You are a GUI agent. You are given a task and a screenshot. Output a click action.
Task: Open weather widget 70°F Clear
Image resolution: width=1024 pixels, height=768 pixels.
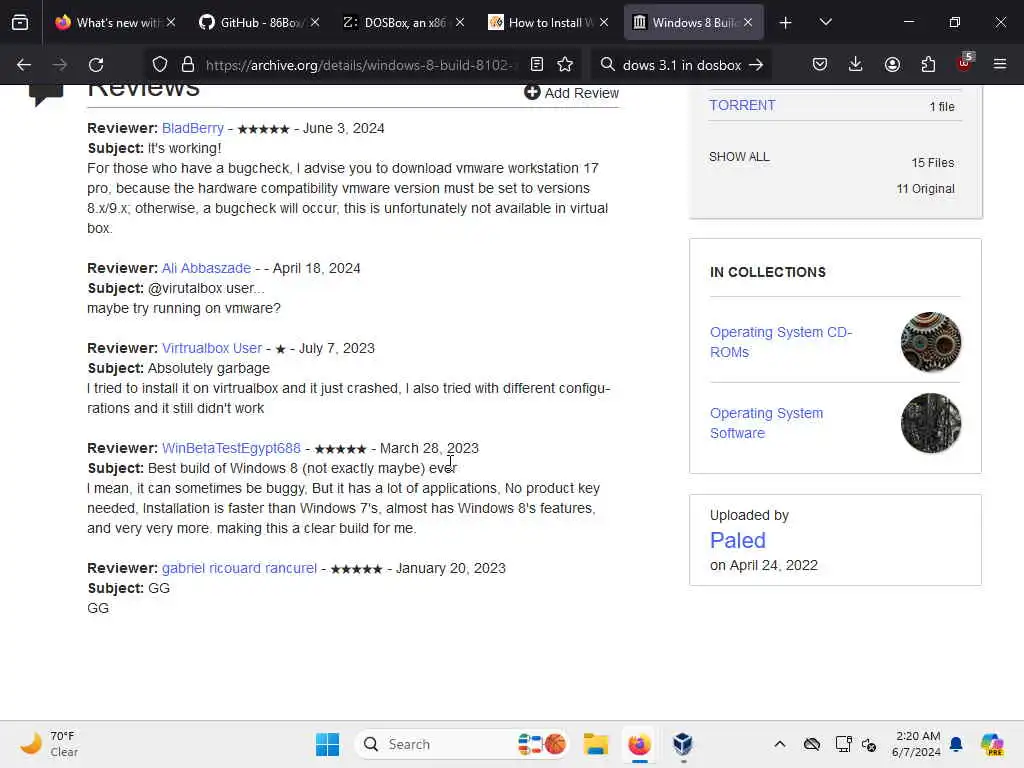49,744
